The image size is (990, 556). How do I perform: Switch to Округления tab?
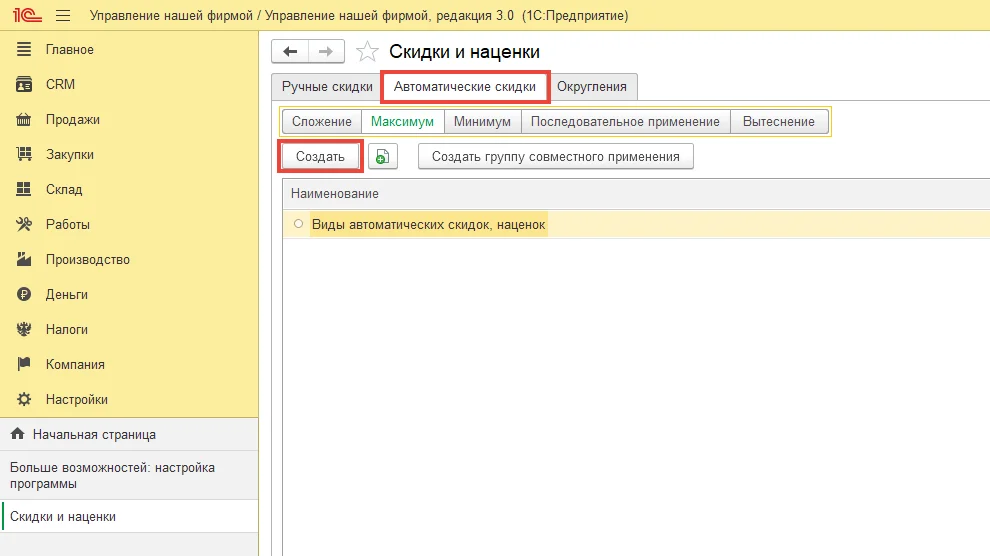click(592, 86)
